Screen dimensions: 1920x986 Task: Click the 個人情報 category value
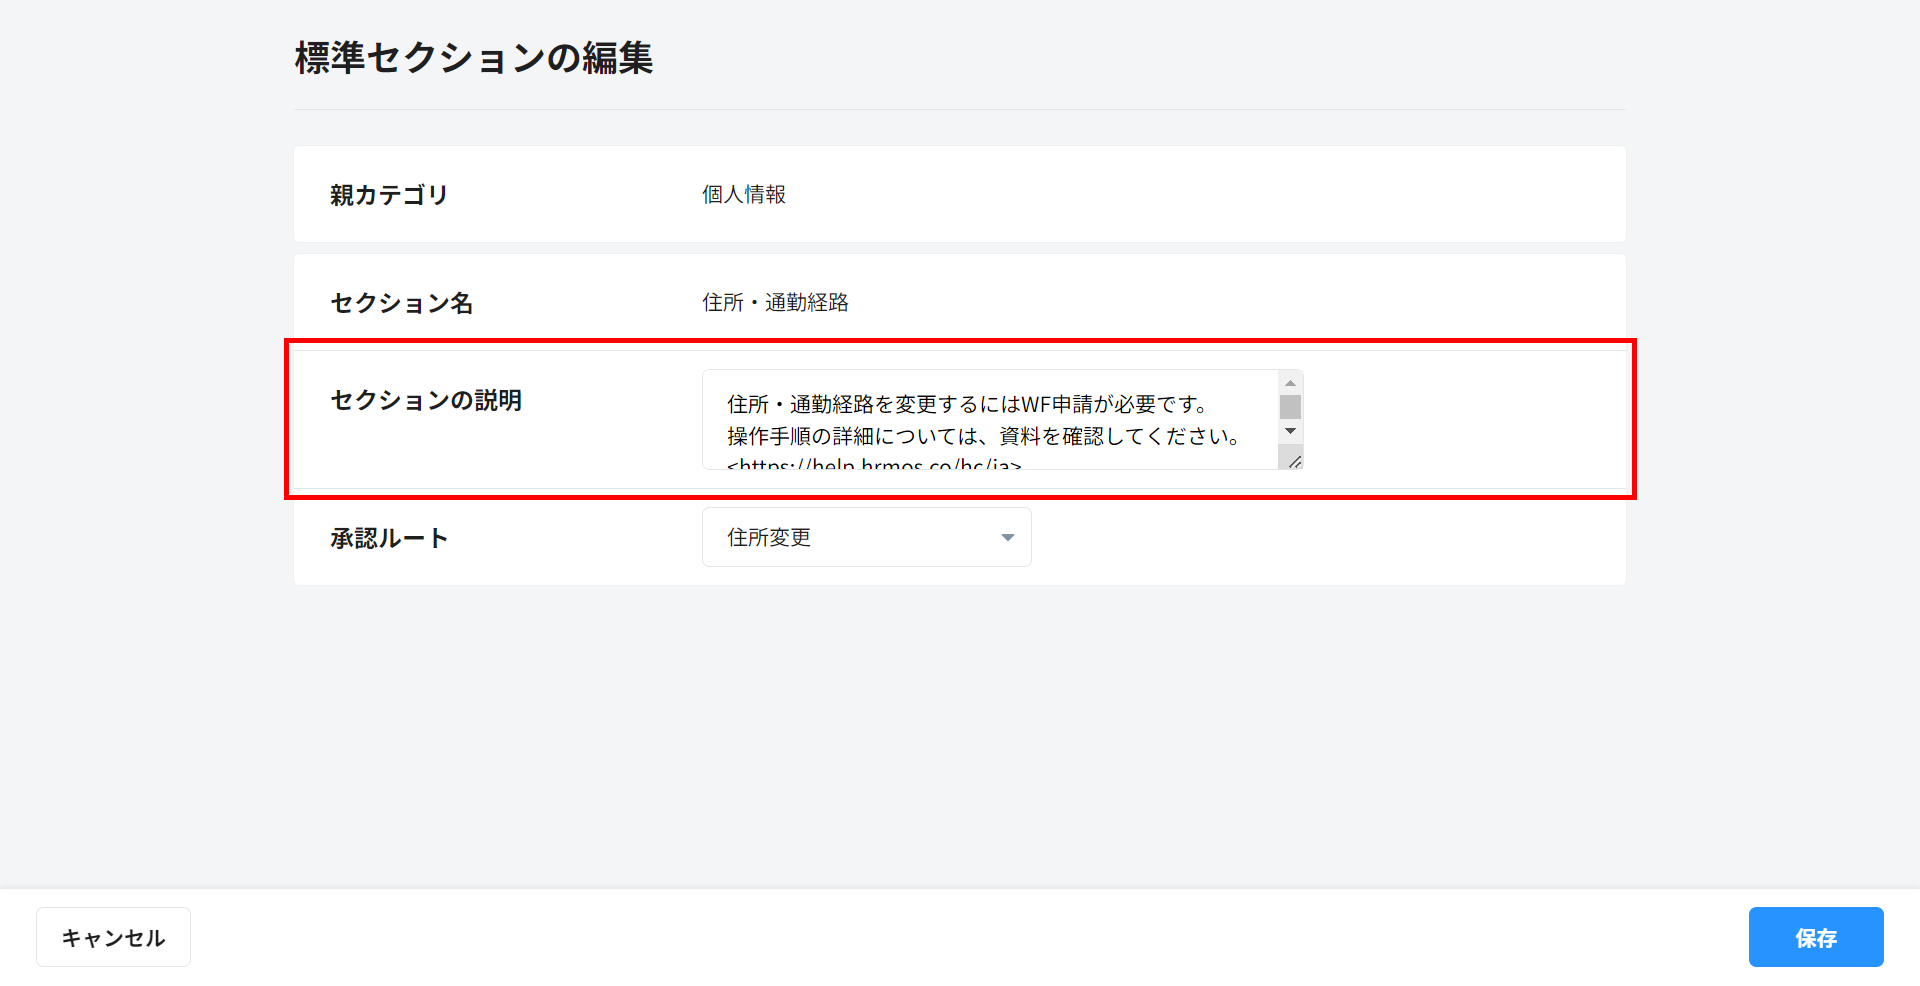tap(743, 195)
